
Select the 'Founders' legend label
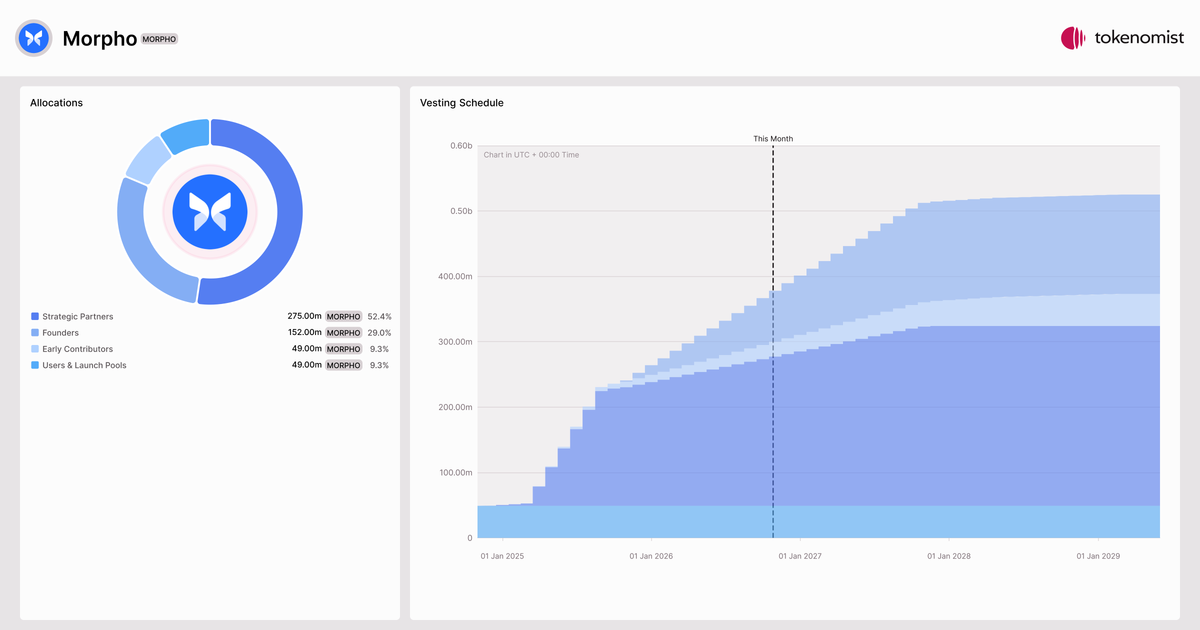click(60, 332)
